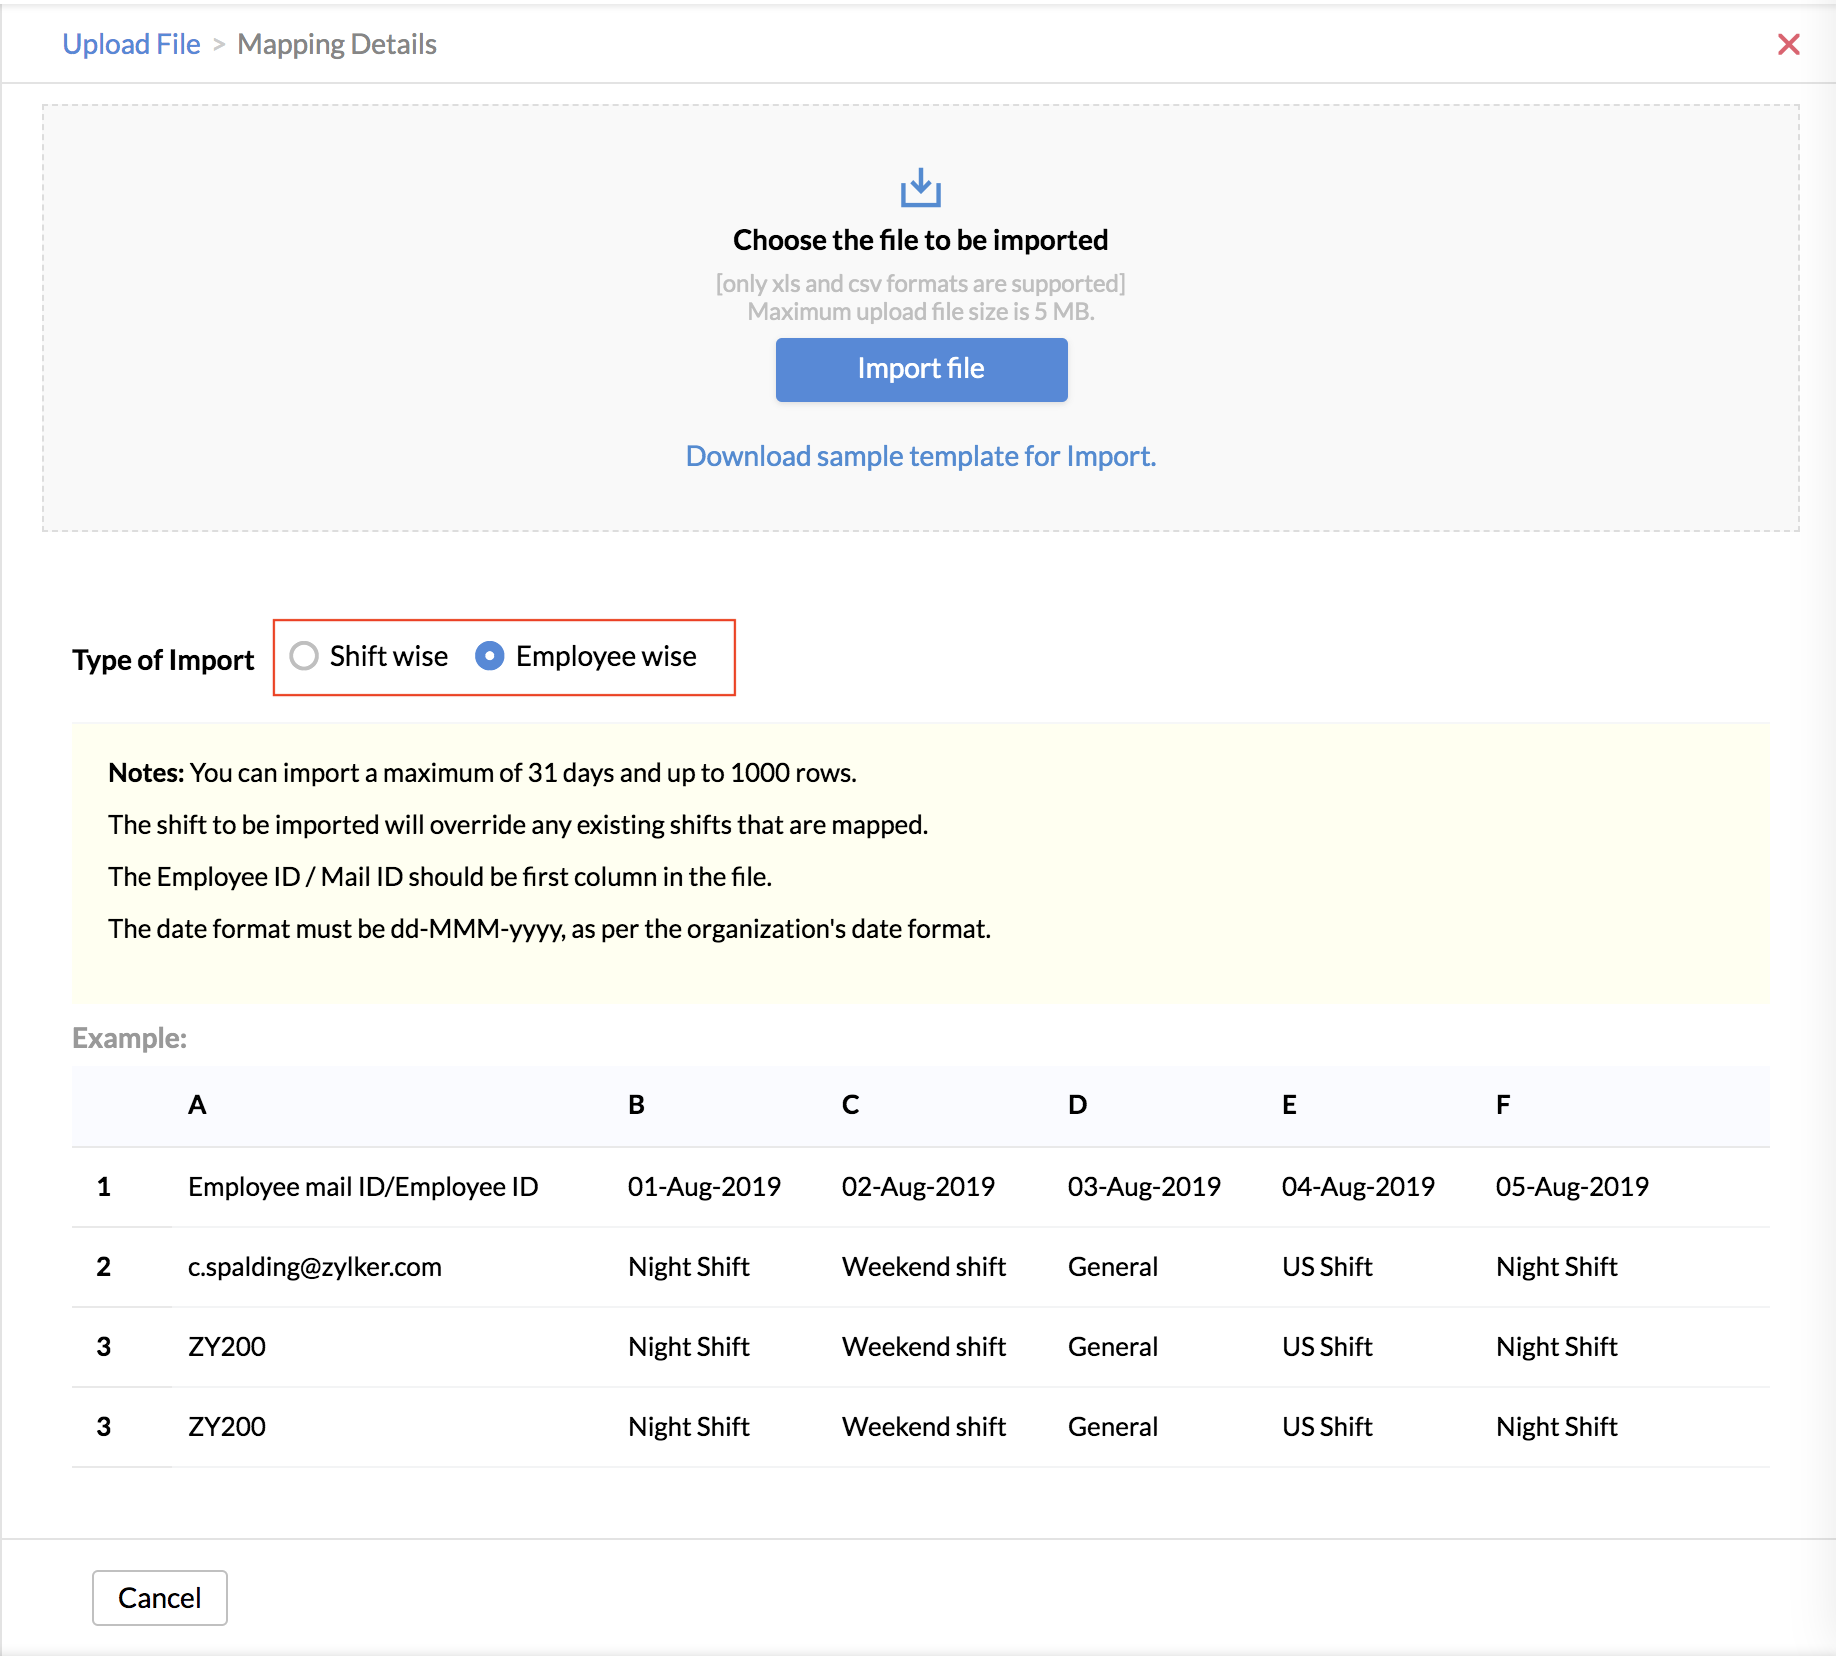This screenshot has width=1836, height=1656.
Task: Click the 03-Aug-2019 date cell
Action: 1143,1187
